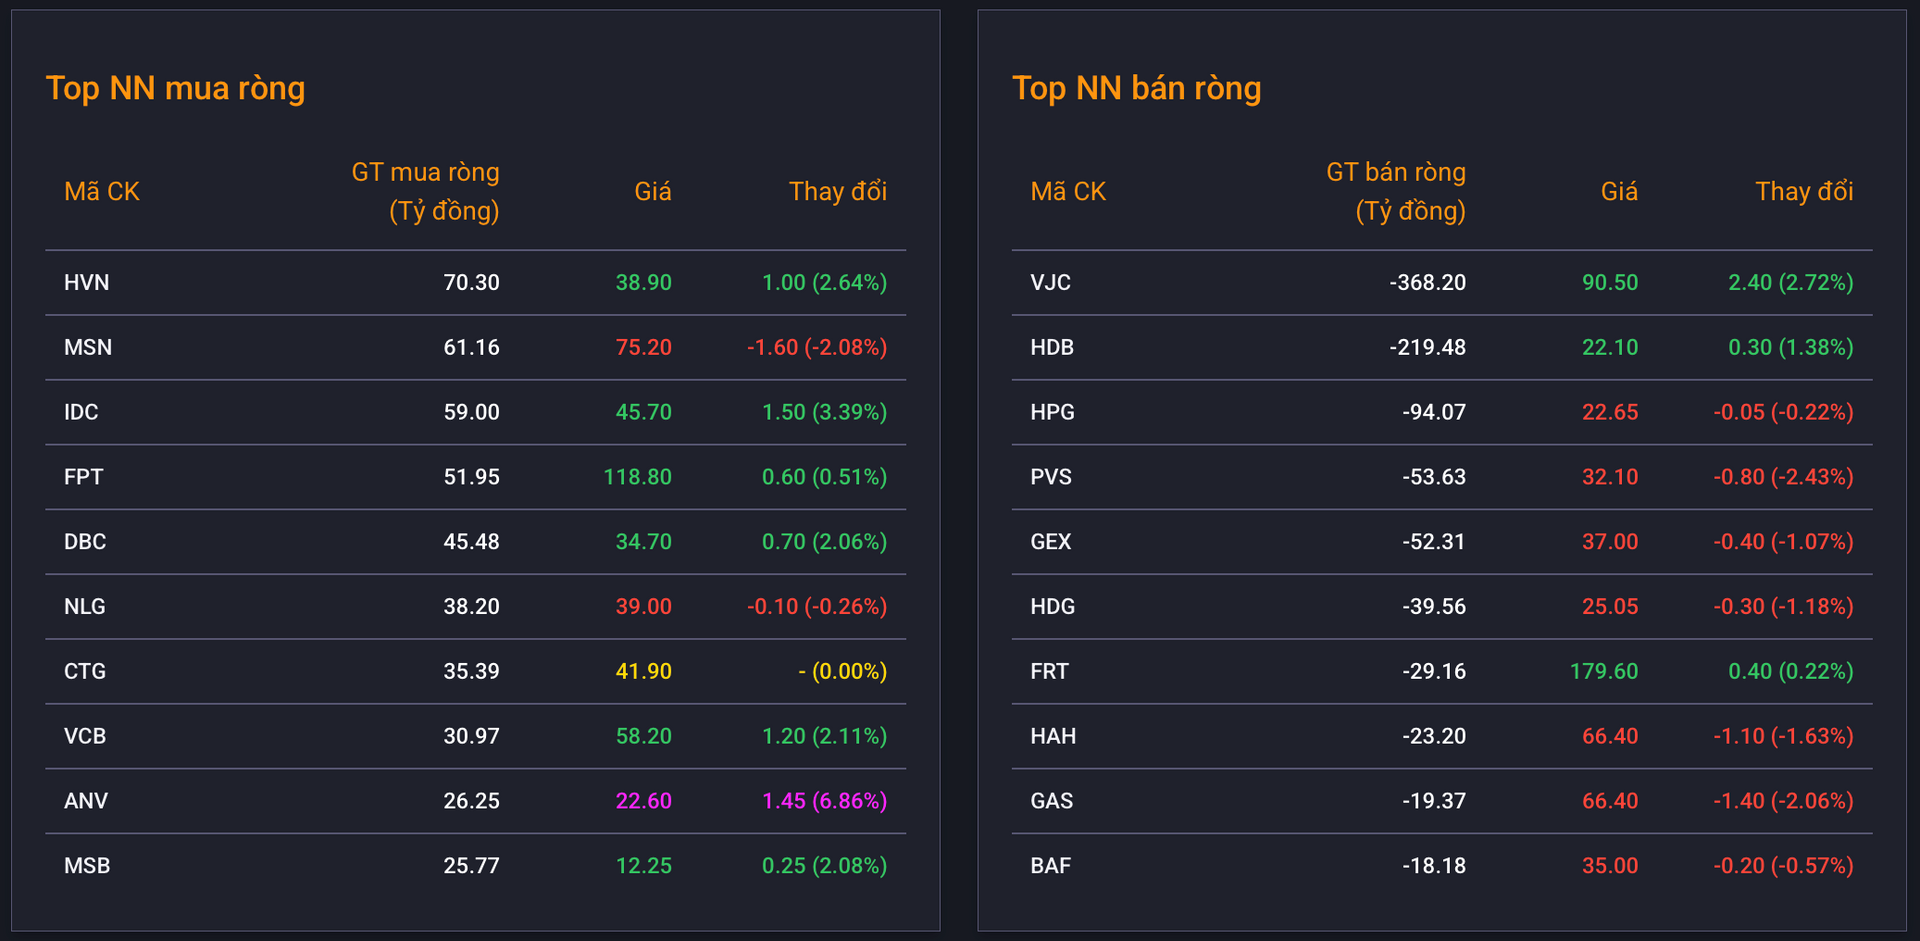Click HVN net buy value 70.30
This screenshot has width=1920, height=941.
[x=471, y=283]
